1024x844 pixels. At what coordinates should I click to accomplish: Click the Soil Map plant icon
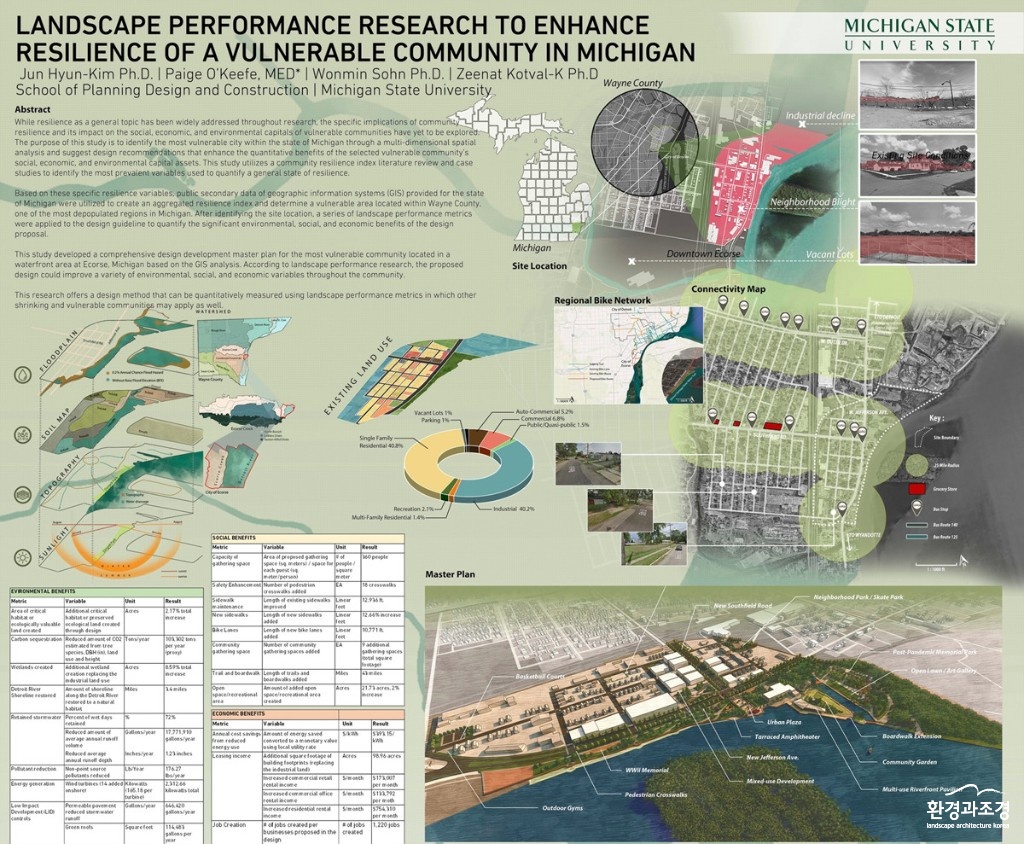tap(23, 434)
